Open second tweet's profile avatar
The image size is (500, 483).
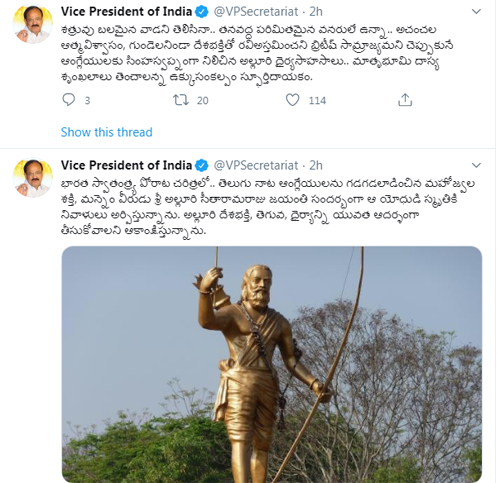point(33,178)
